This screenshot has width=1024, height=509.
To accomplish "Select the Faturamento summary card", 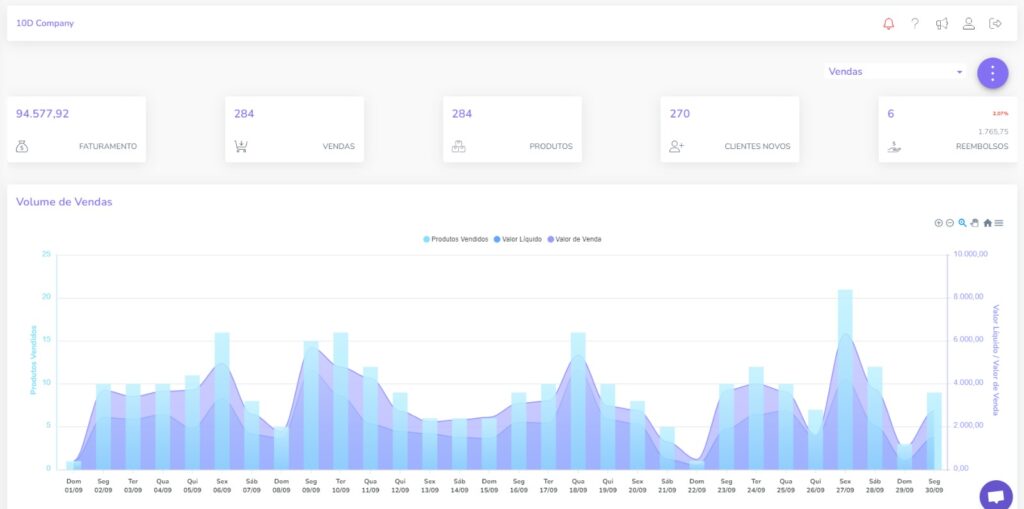I will pos(76,129).
